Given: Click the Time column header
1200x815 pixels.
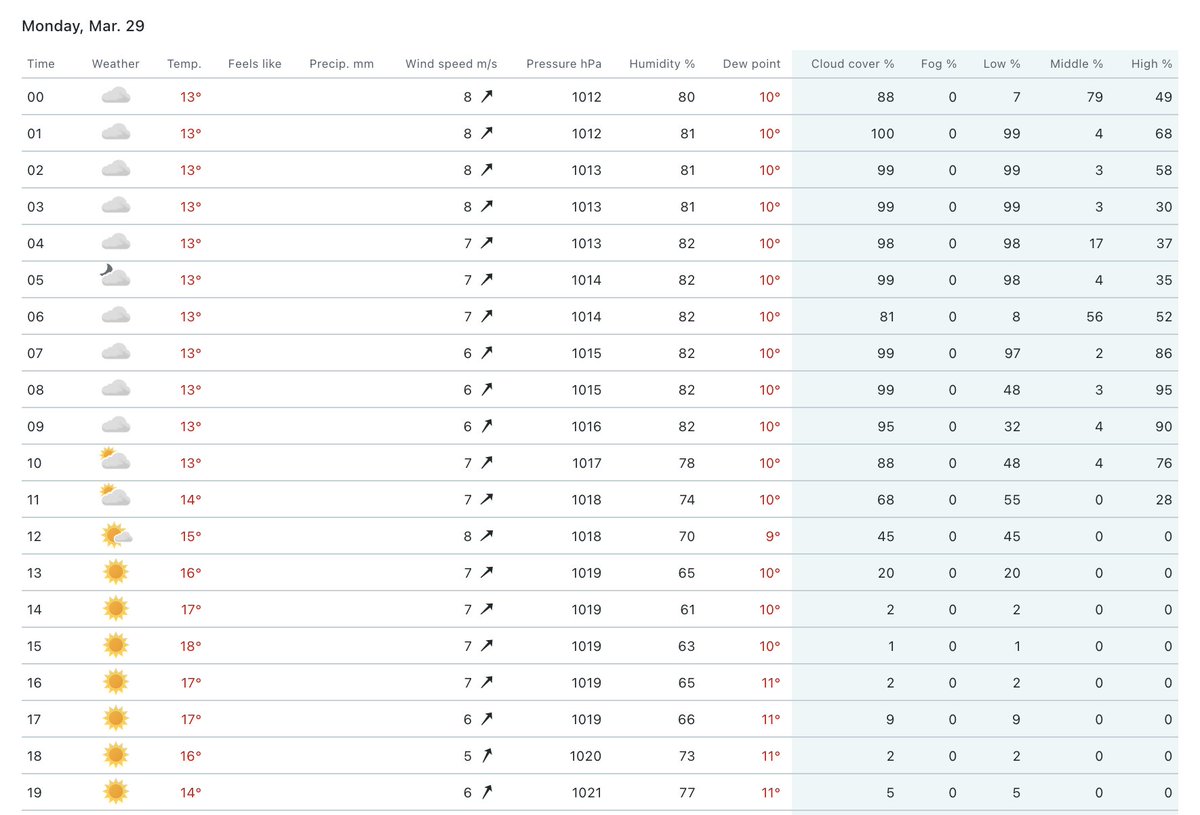Looking at the screenshot, I should (x=41, y=64).
